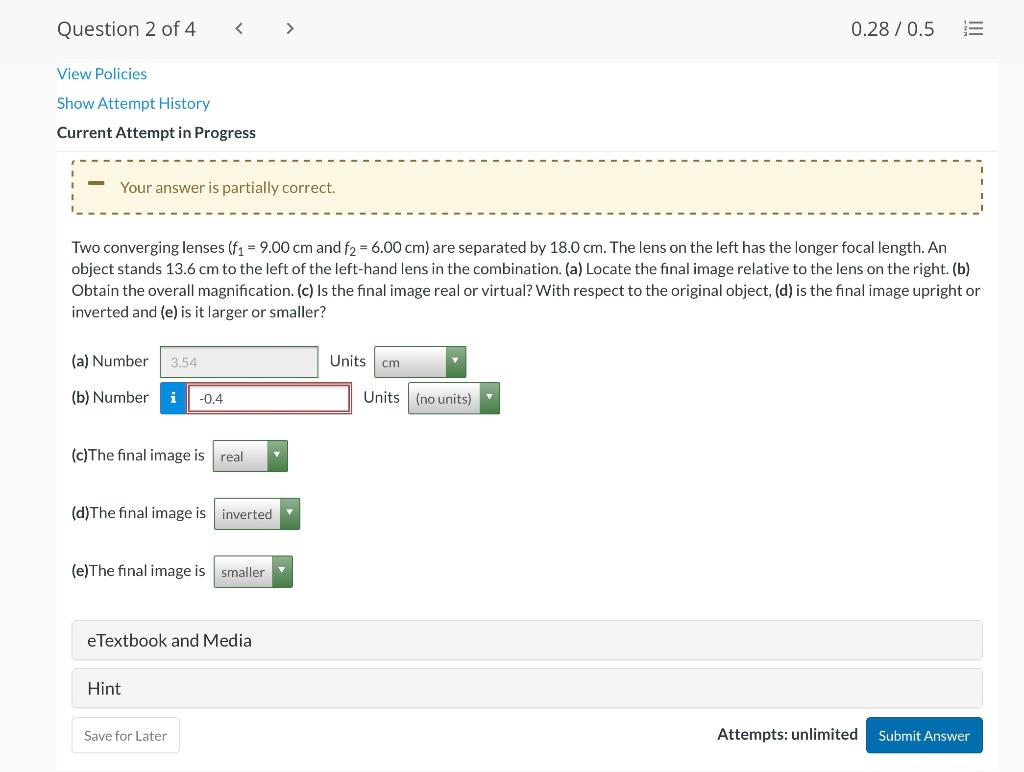Click the score text 0.28 / 0.5
The height and width of the screenshot is (772, 1024).
tap(892, 29)
